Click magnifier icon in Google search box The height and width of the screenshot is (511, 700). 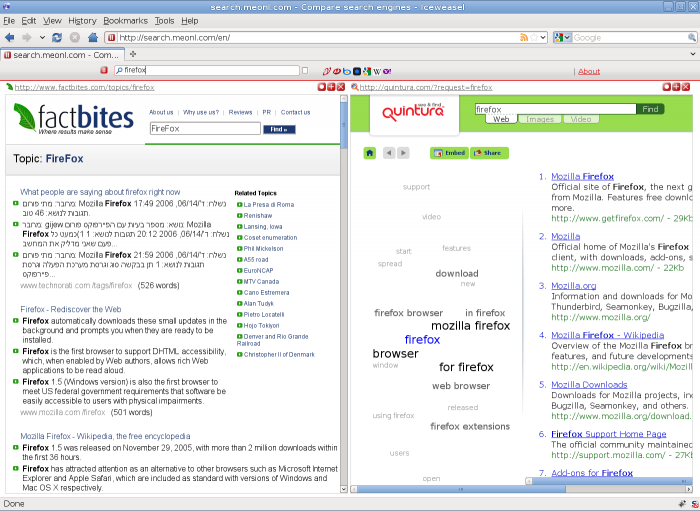pos(692,37)
